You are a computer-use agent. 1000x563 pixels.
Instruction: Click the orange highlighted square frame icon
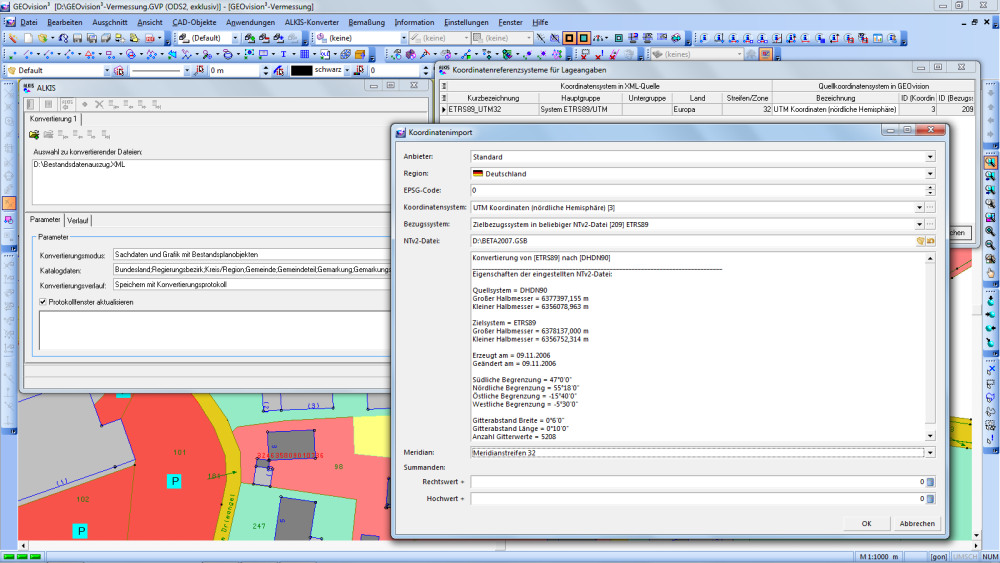569,38
